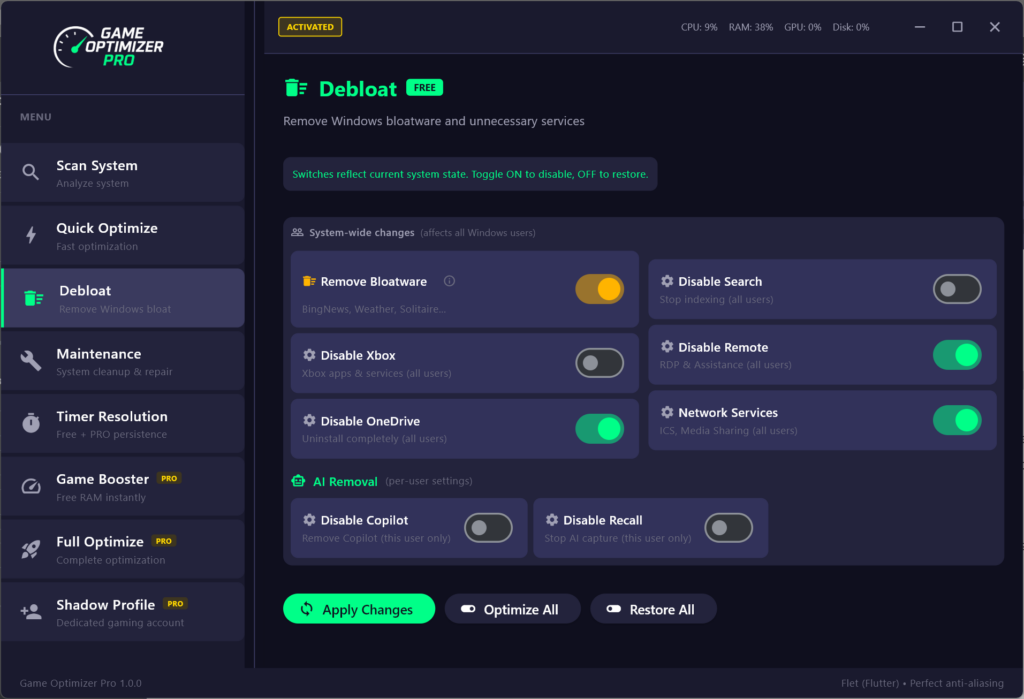Switch off the Disable OneDrive toggle
Viewport: 1024px width, 699px height.
pos(599,429)
